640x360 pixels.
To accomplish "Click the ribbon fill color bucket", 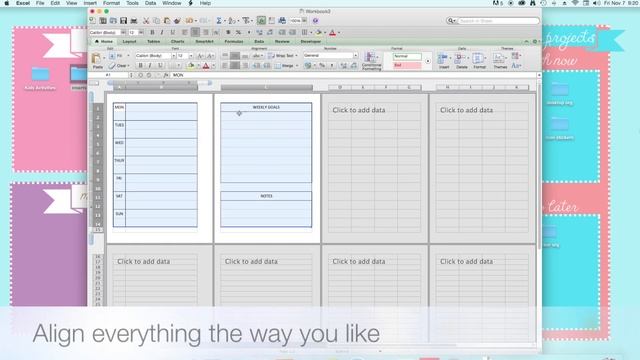I will [x=190, y=66].
